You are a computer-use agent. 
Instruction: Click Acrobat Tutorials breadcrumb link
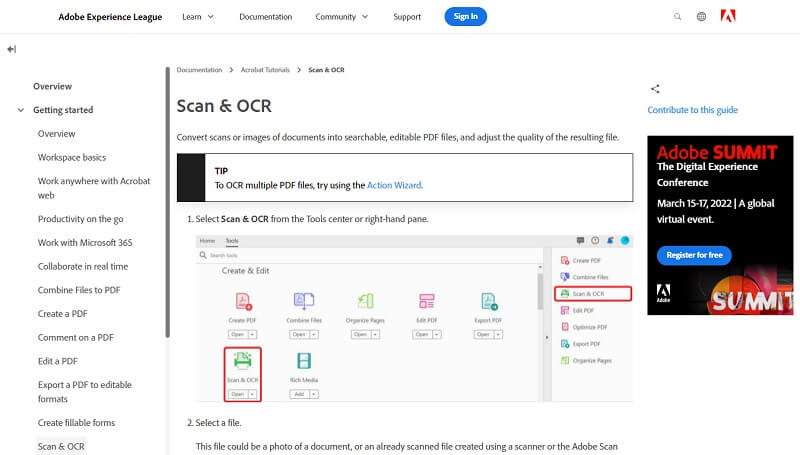265,70
